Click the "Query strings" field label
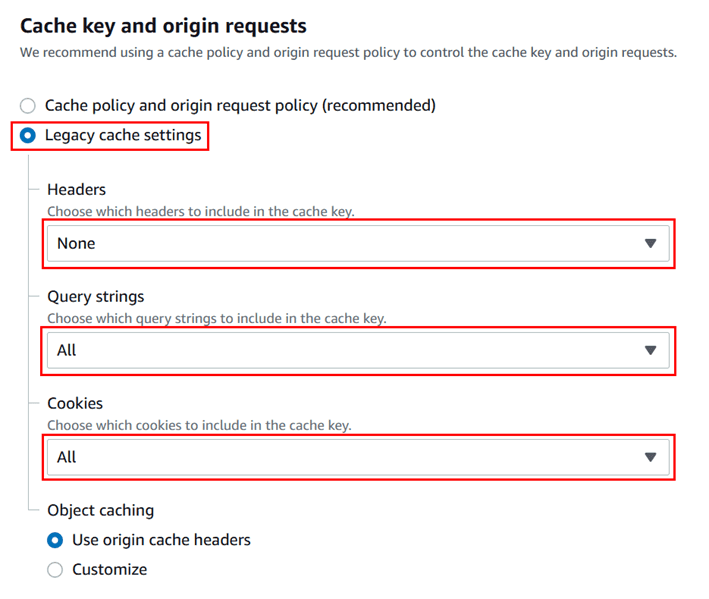 point(96,296)
